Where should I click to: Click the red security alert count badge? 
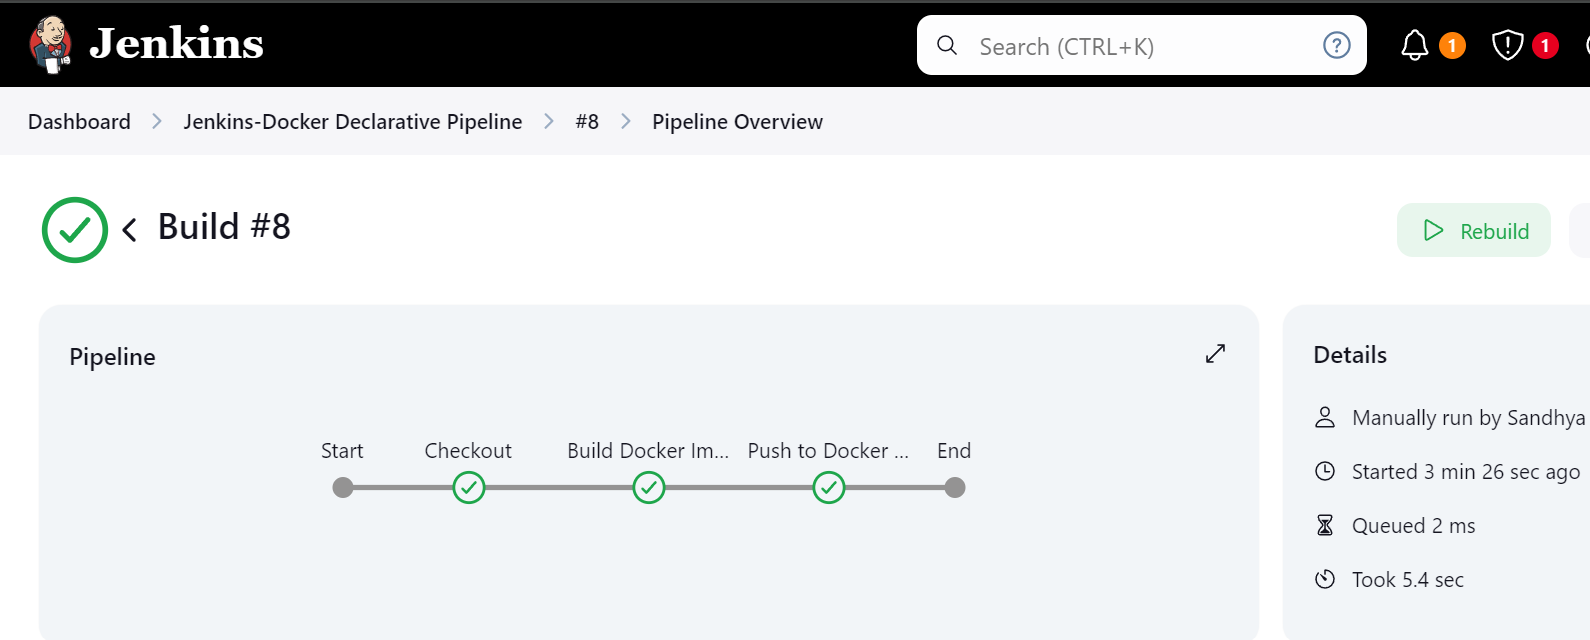[1545, 46]
